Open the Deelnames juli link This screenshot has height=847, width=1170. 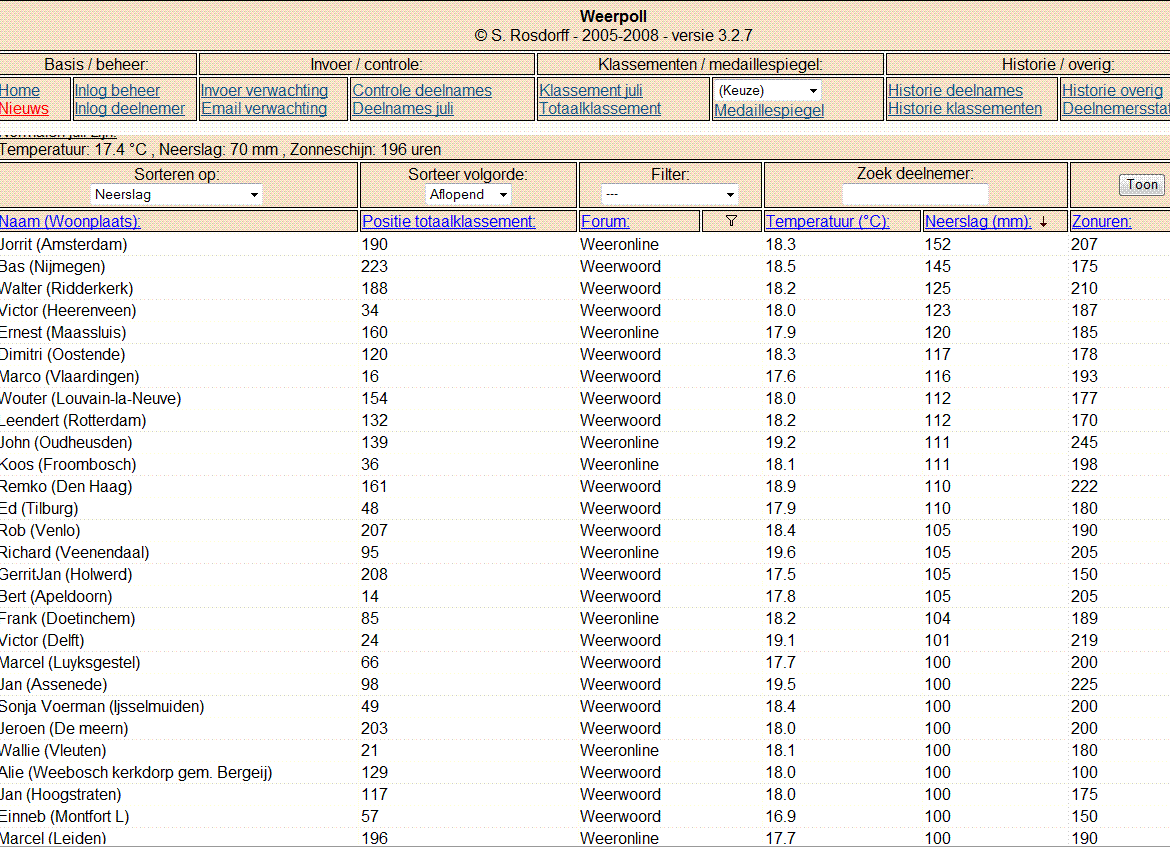tap(403, 108)
